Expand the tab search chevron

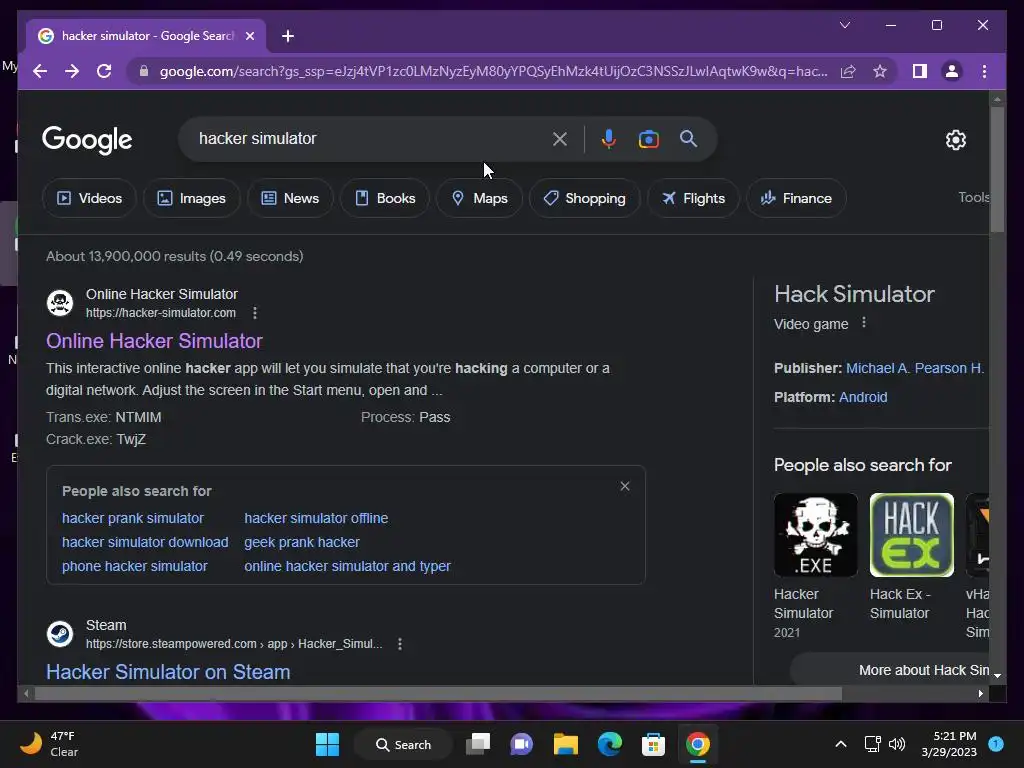tap(844, 25)
